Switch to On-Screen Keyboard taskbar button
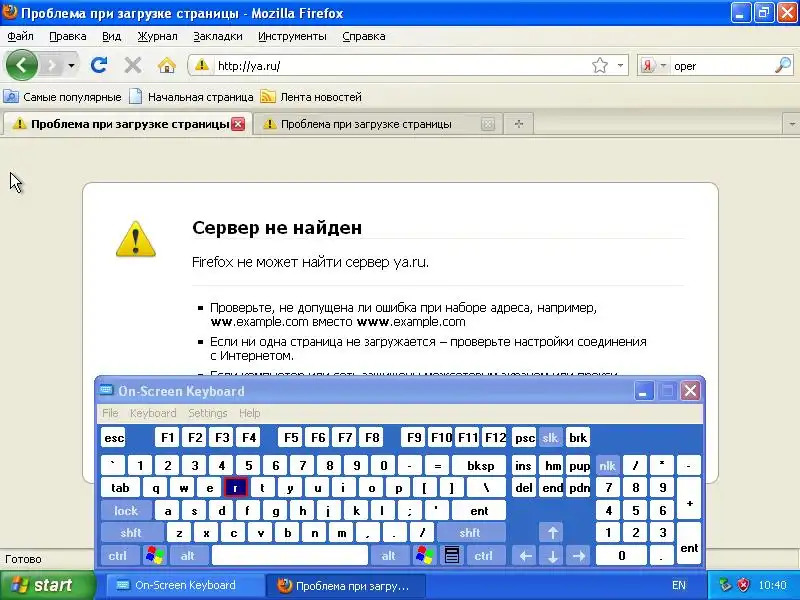The height and width of the screenshot is (600, 800). pyautogui.click(x=185, y=585)
